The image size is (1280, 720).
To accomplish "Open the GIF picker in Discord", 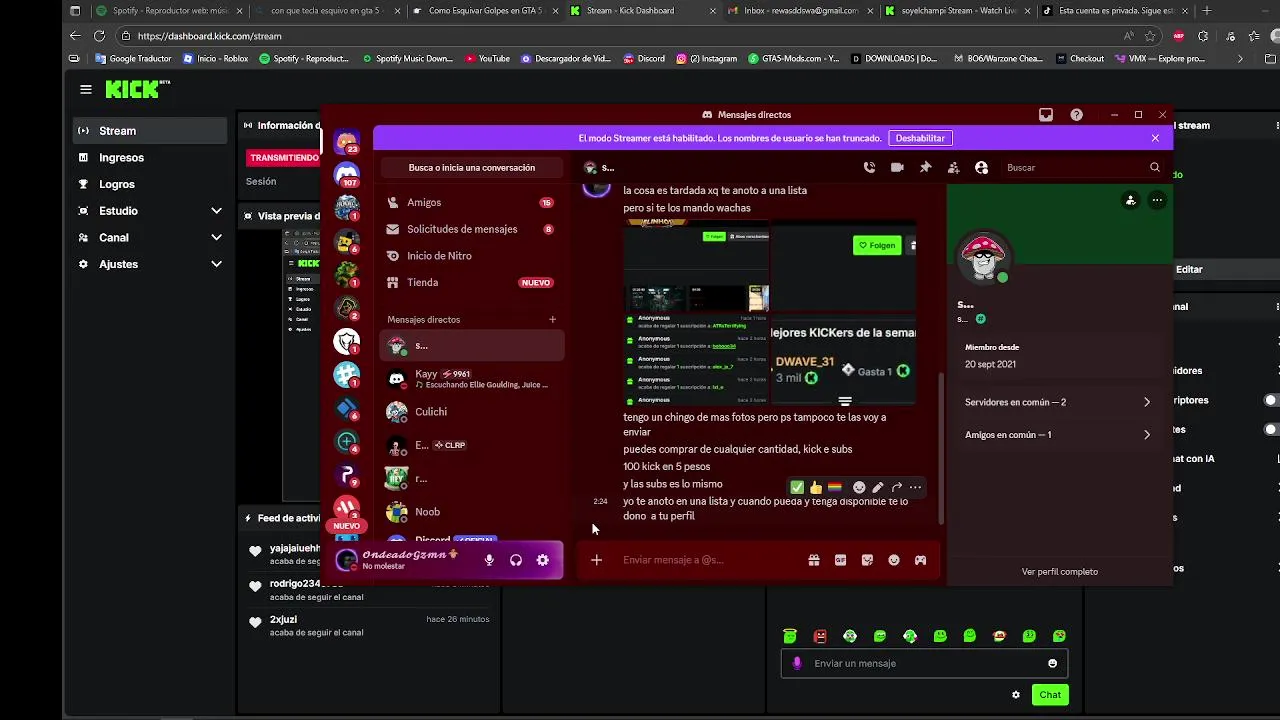I will click(x=841, y=560).
